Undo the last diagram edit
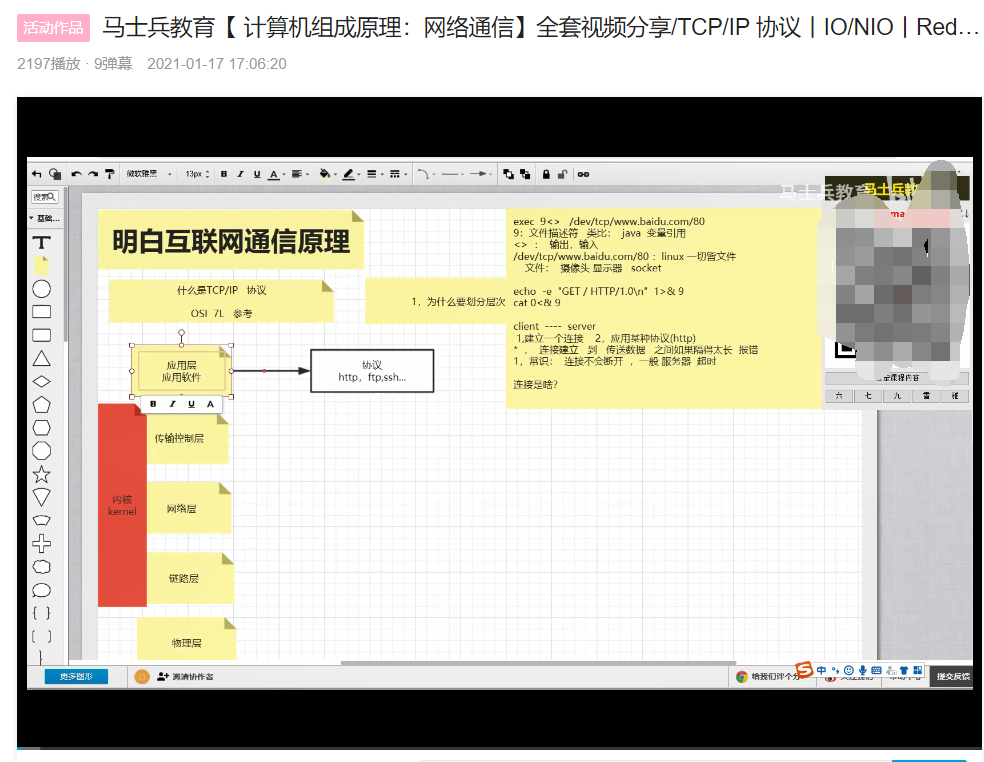This screenshot has width=984, height=762. [76, 174]
